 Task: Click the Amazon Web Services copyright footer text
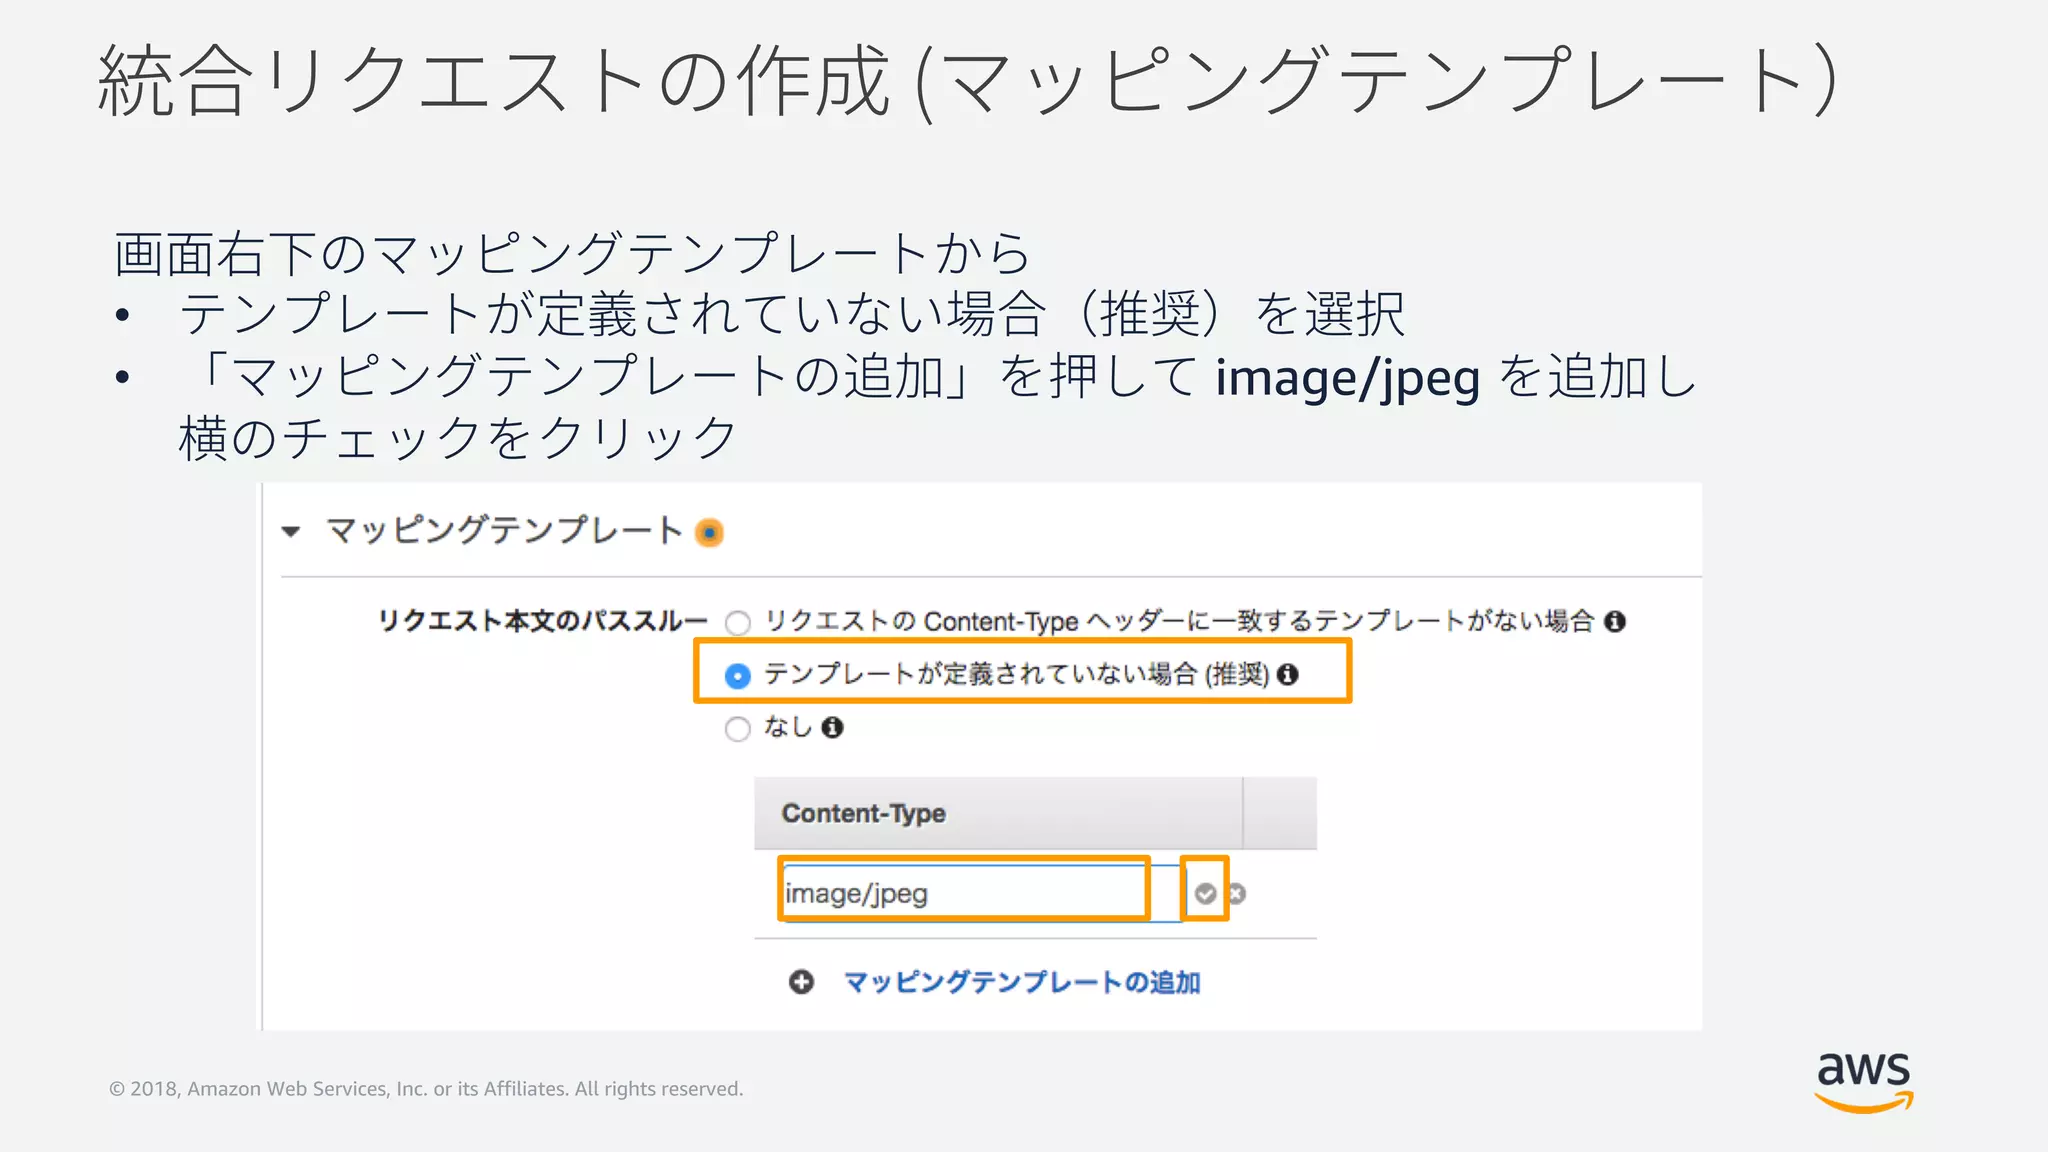[426, 1089]
